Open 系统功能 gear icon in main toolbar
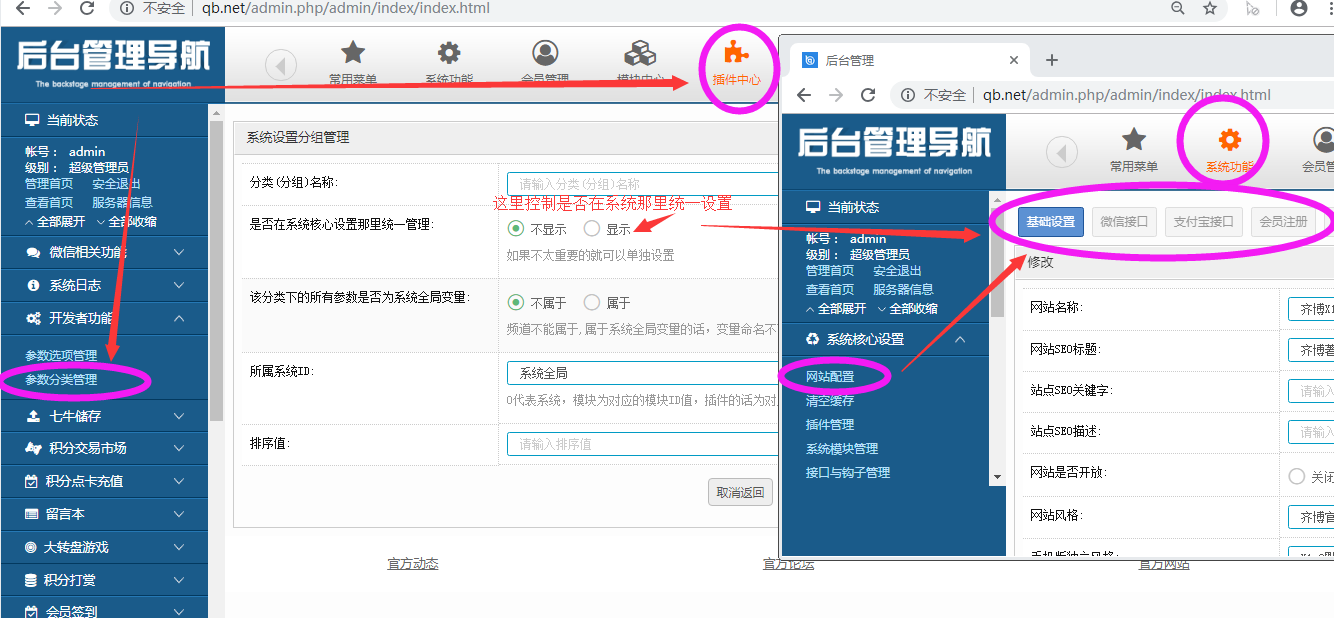The height and width of the screenshot is (618, 1334). click(x=449, y=54)
